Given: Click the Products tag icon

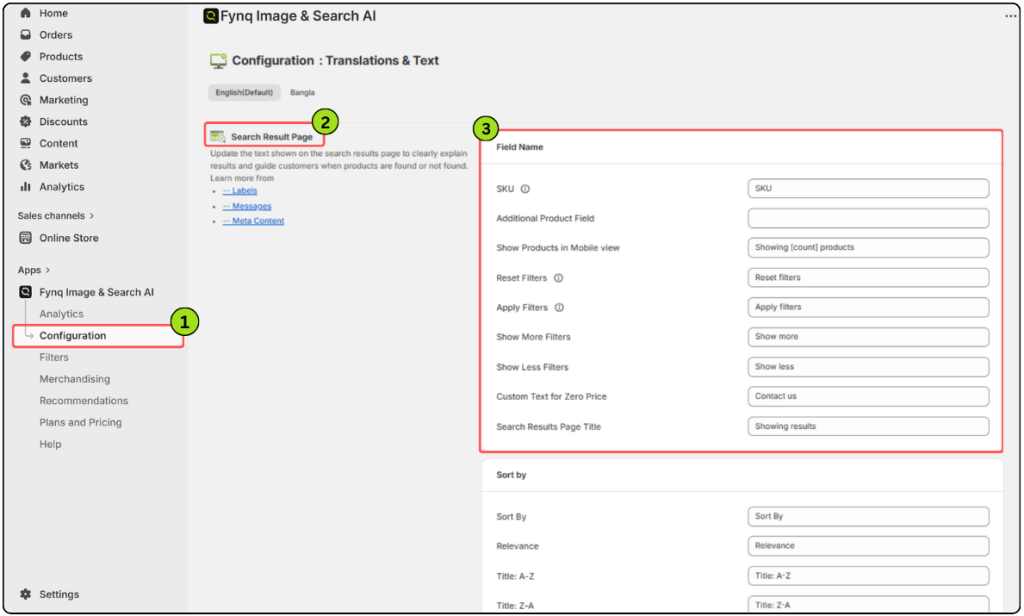Looking at the screenshot, I should [x=25, y=56].
